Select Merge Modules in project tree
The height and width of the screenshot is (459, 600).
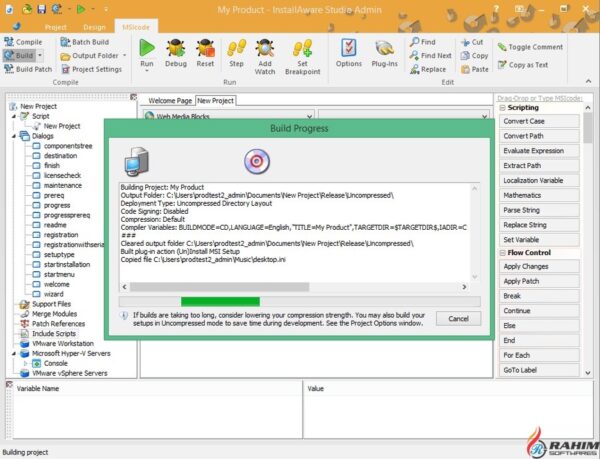coord(54,314)
